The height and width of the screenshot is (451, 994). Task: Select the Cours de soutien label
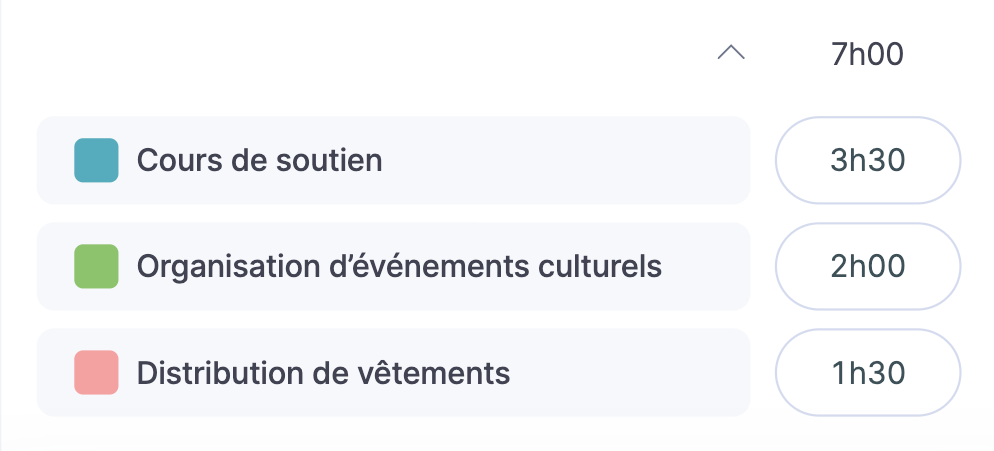click(259, 160)
